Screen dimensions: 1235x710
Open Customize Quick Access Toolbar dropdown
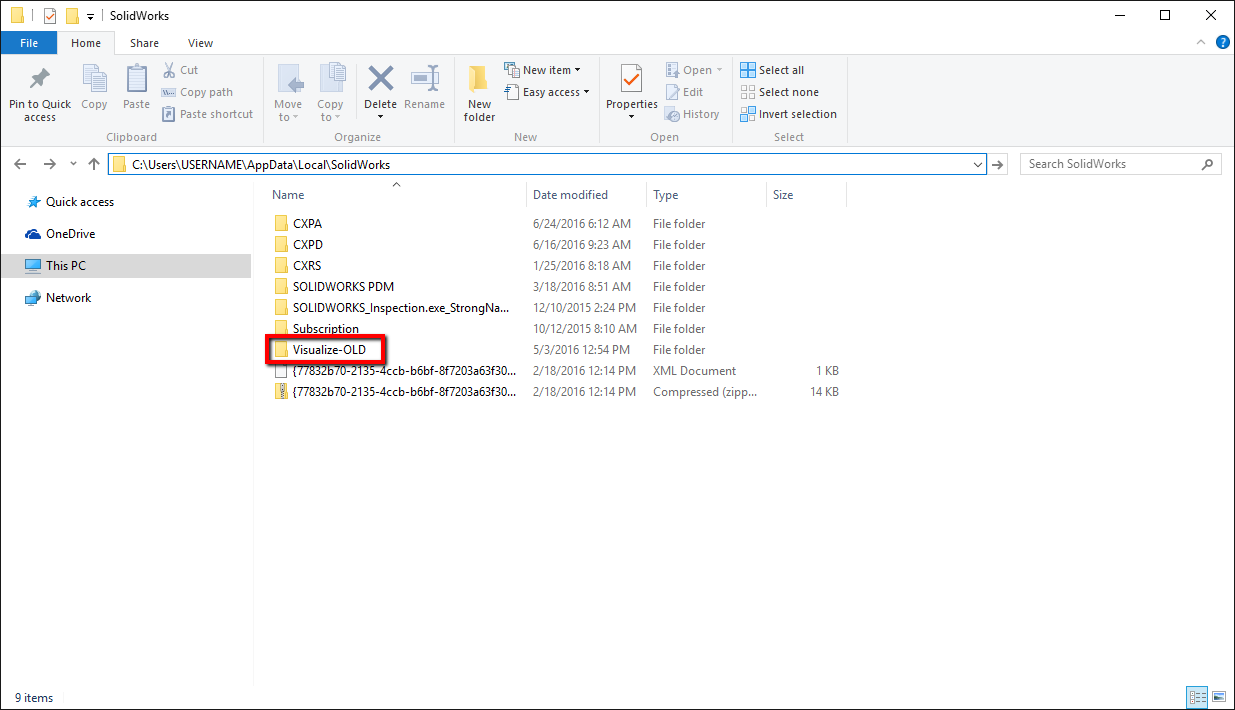[90, 16]
